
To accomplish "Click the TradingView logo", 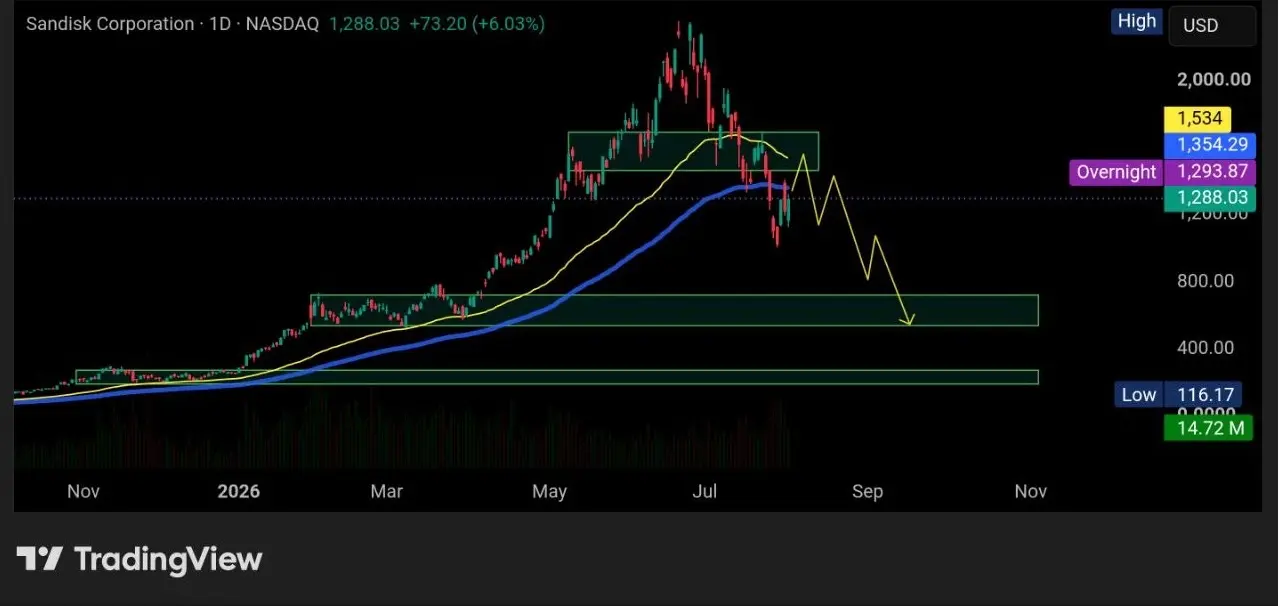I will (139, 559).
